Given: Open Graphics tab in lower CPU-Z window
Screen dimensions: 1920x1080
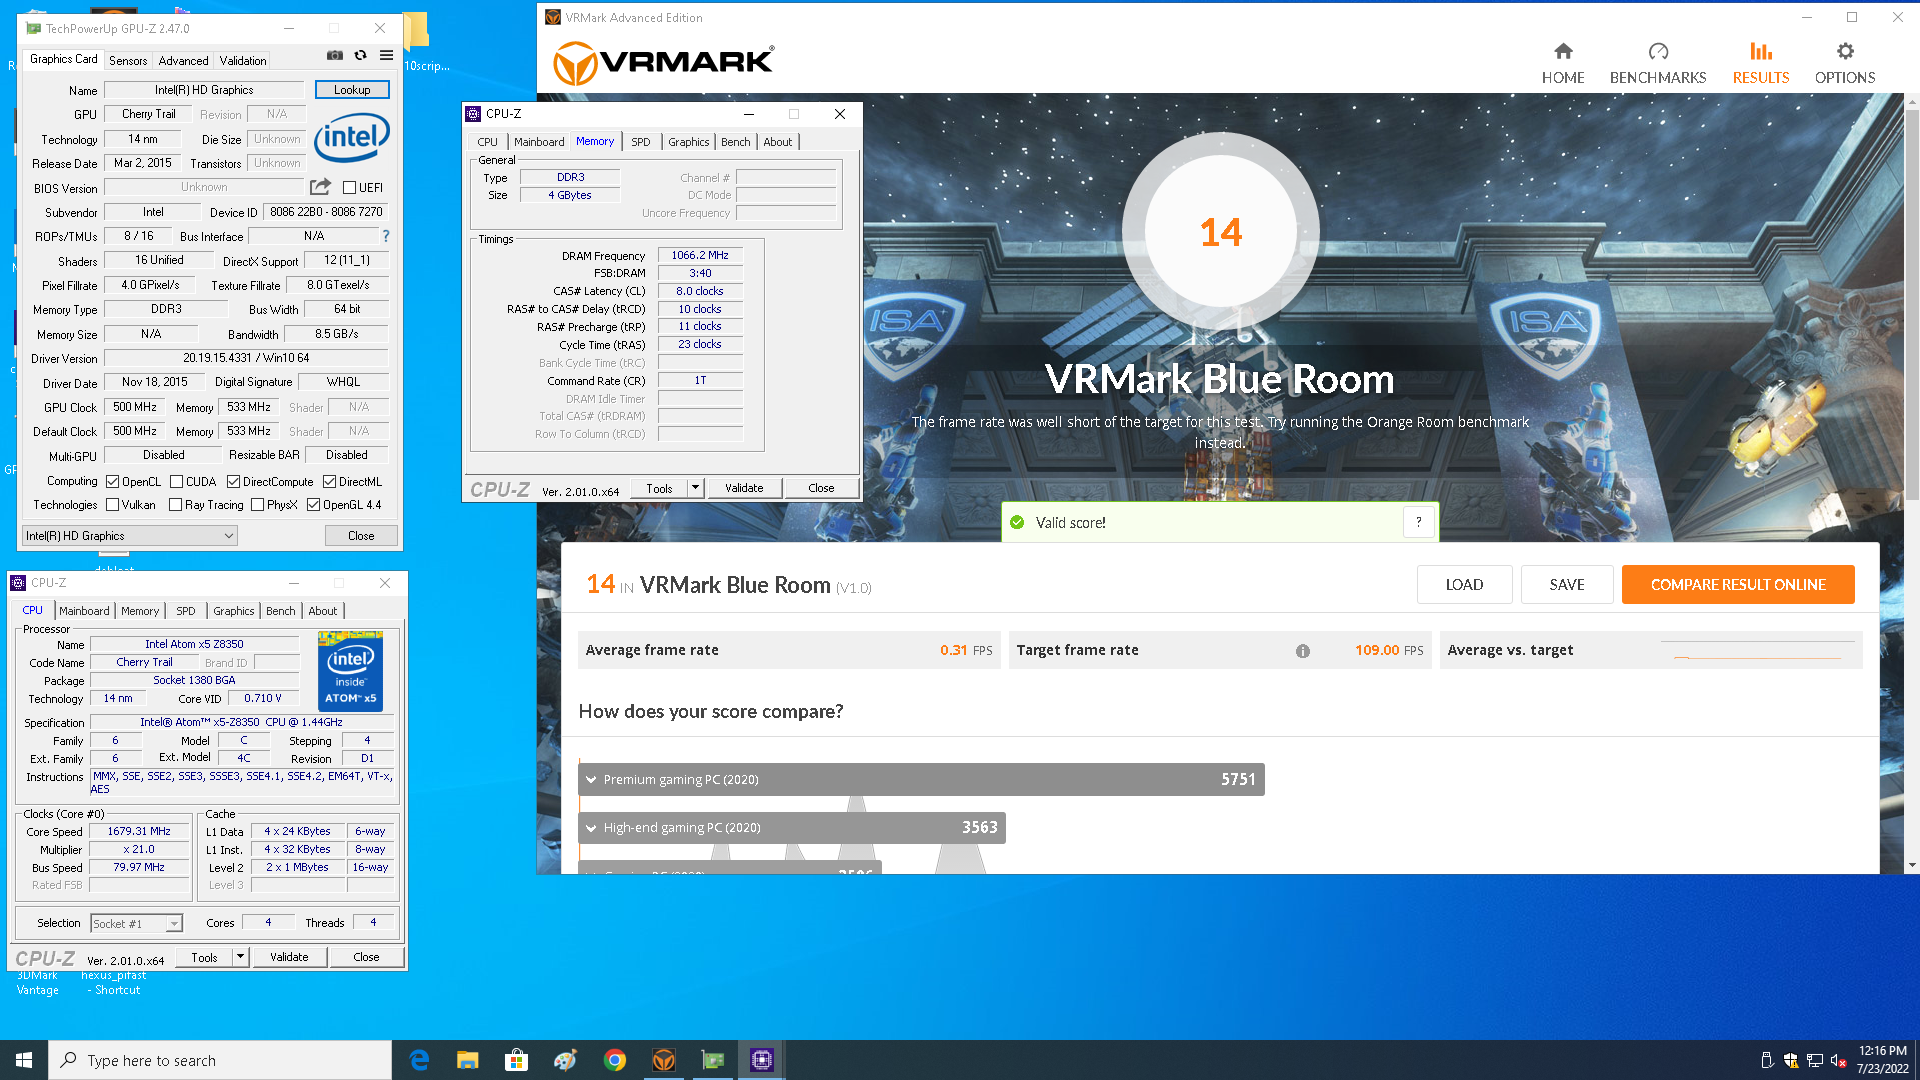Looking at the screenshot, I should (234, 611).
